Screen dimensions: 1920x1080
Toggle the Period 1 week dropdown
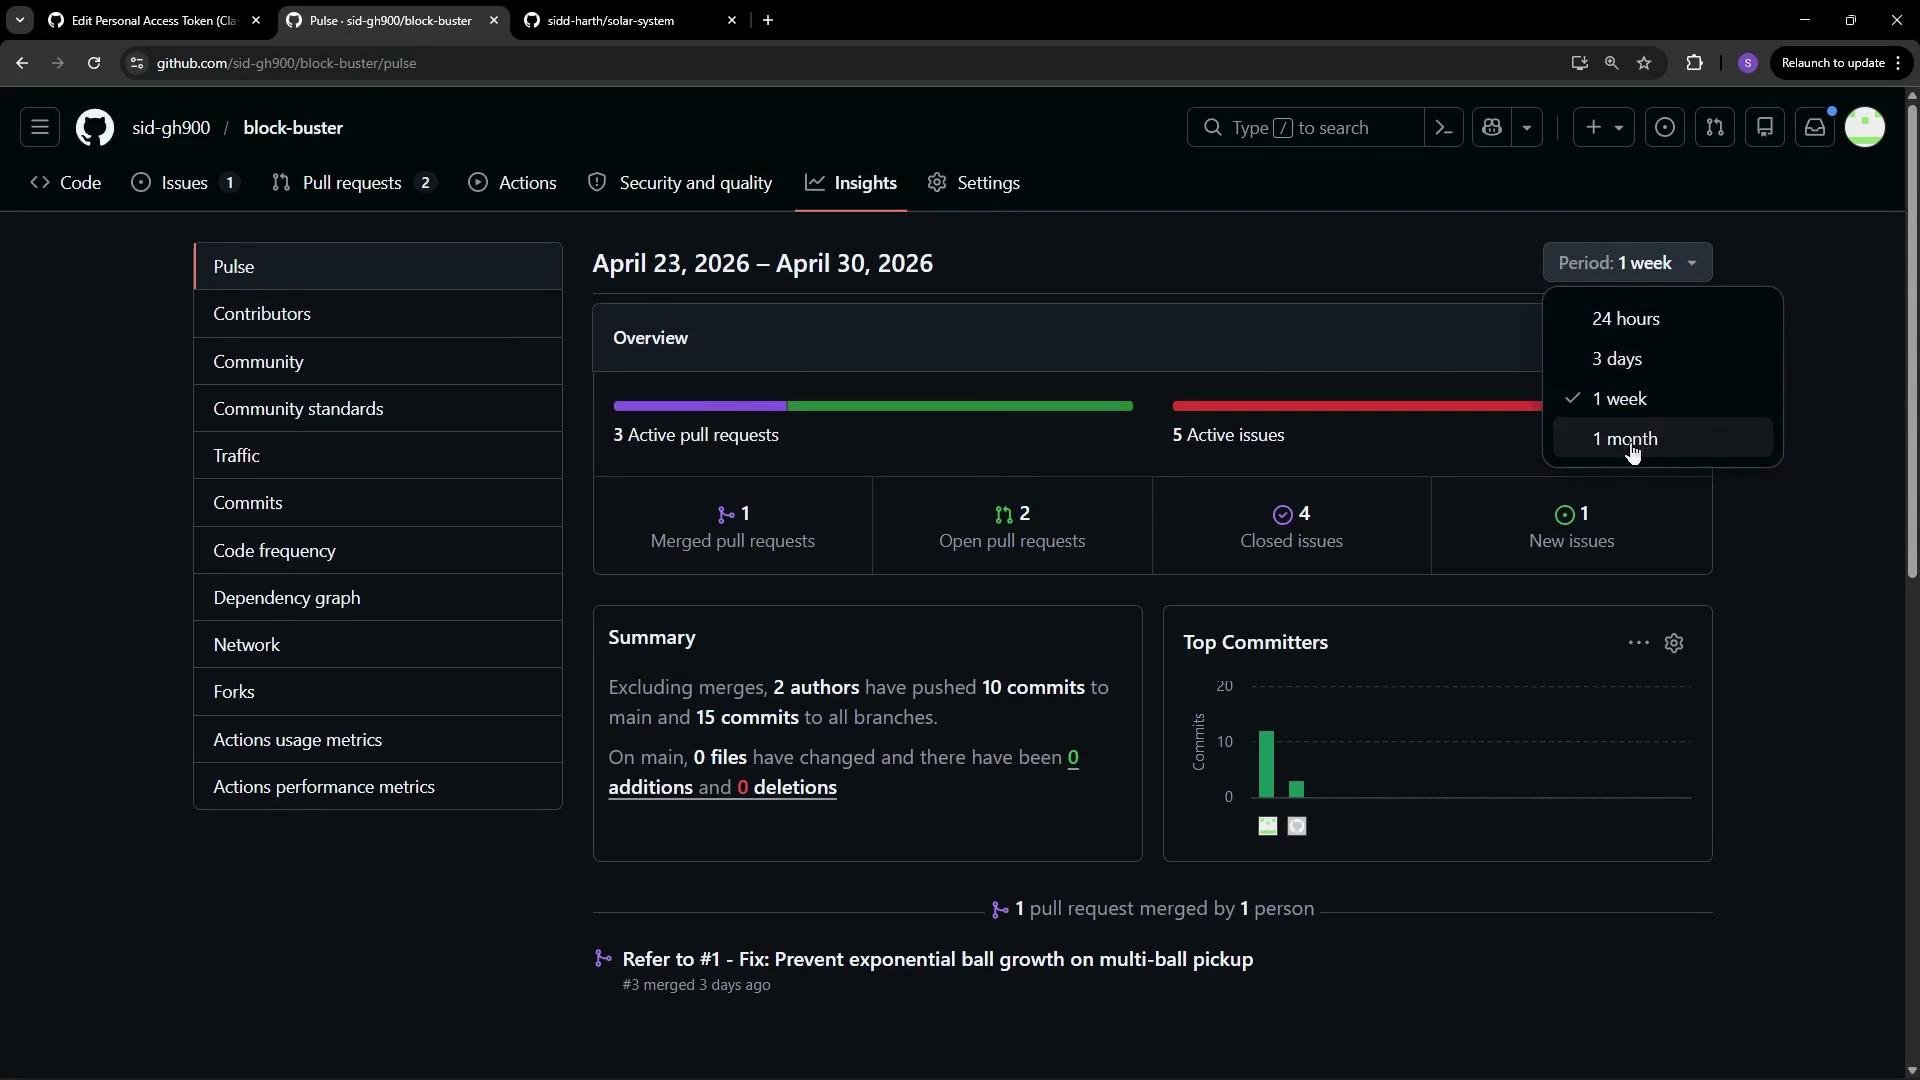click(x=1627, y=263)
